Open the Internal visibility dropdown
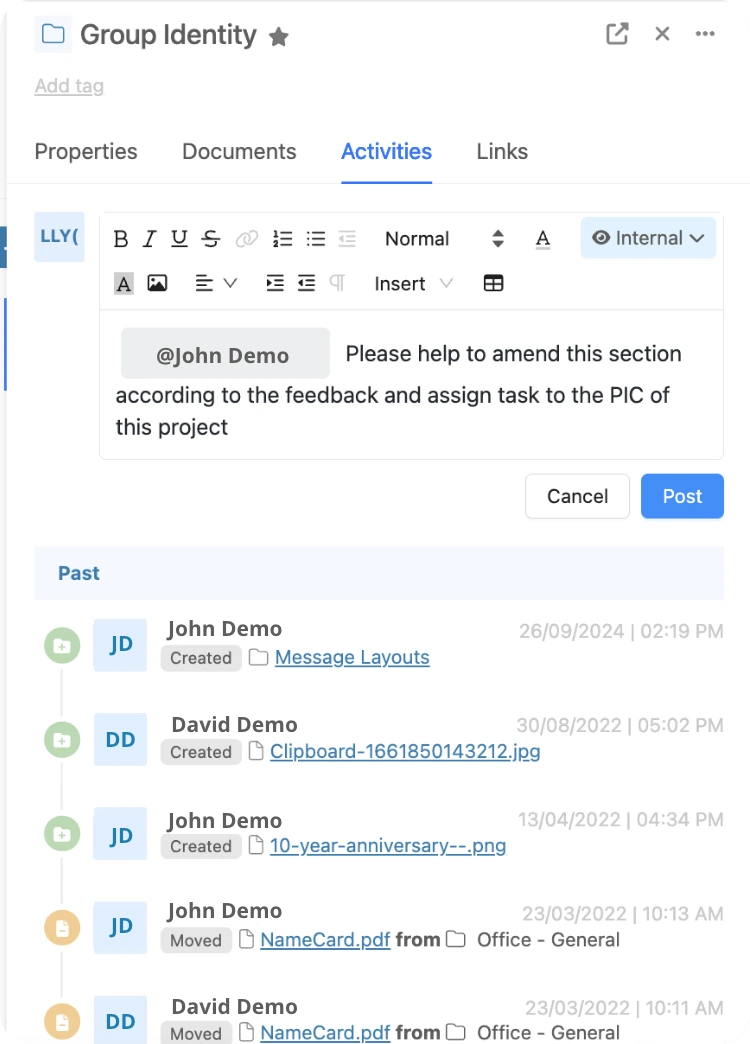The width and height of the screenshot is (750, 1044). tap(648, 238)
